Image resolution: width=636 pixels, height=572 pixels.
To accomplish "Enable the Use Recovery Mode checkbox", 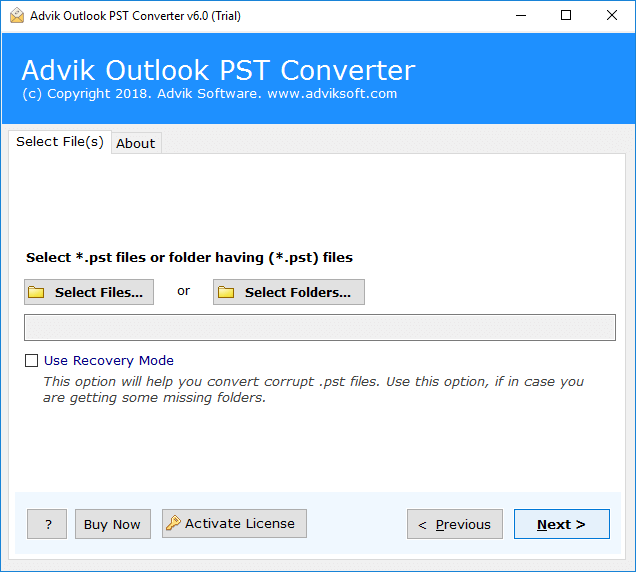I will tap(32, 360).
